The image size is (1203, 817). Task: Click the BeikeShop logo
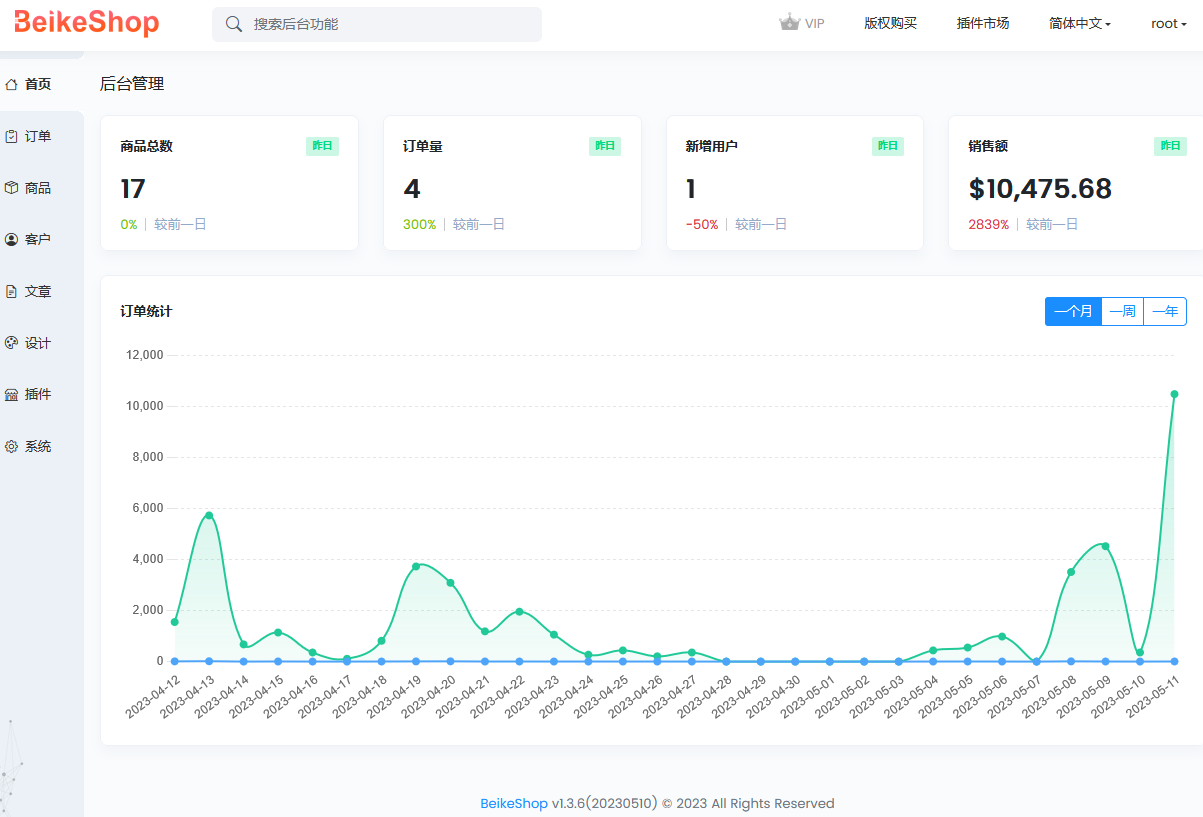click(x=87, y=23)
